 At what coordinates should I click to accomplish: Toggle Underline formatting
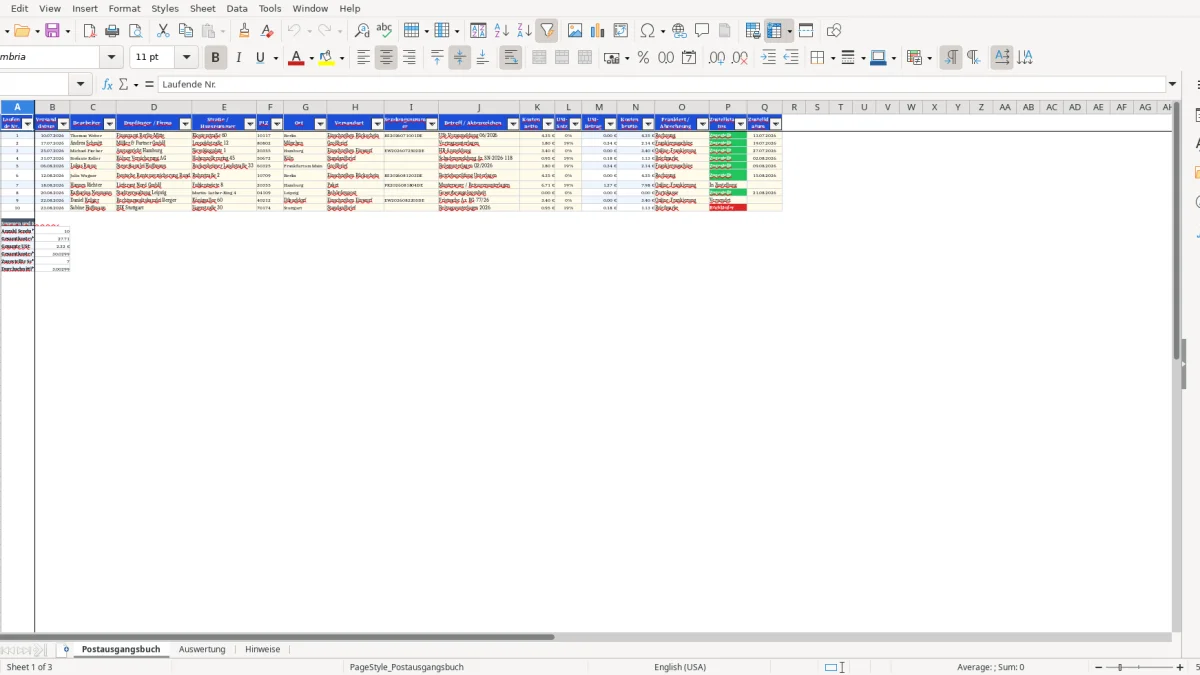(x=260, y=58)
